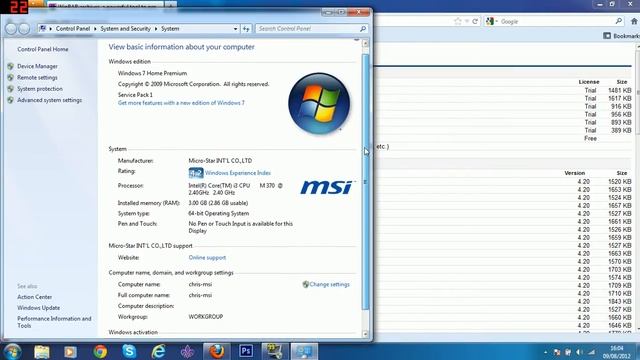Open Remote settings link
Image resolution: width=640 pixels, height=360 pixels.
(37, 78)
